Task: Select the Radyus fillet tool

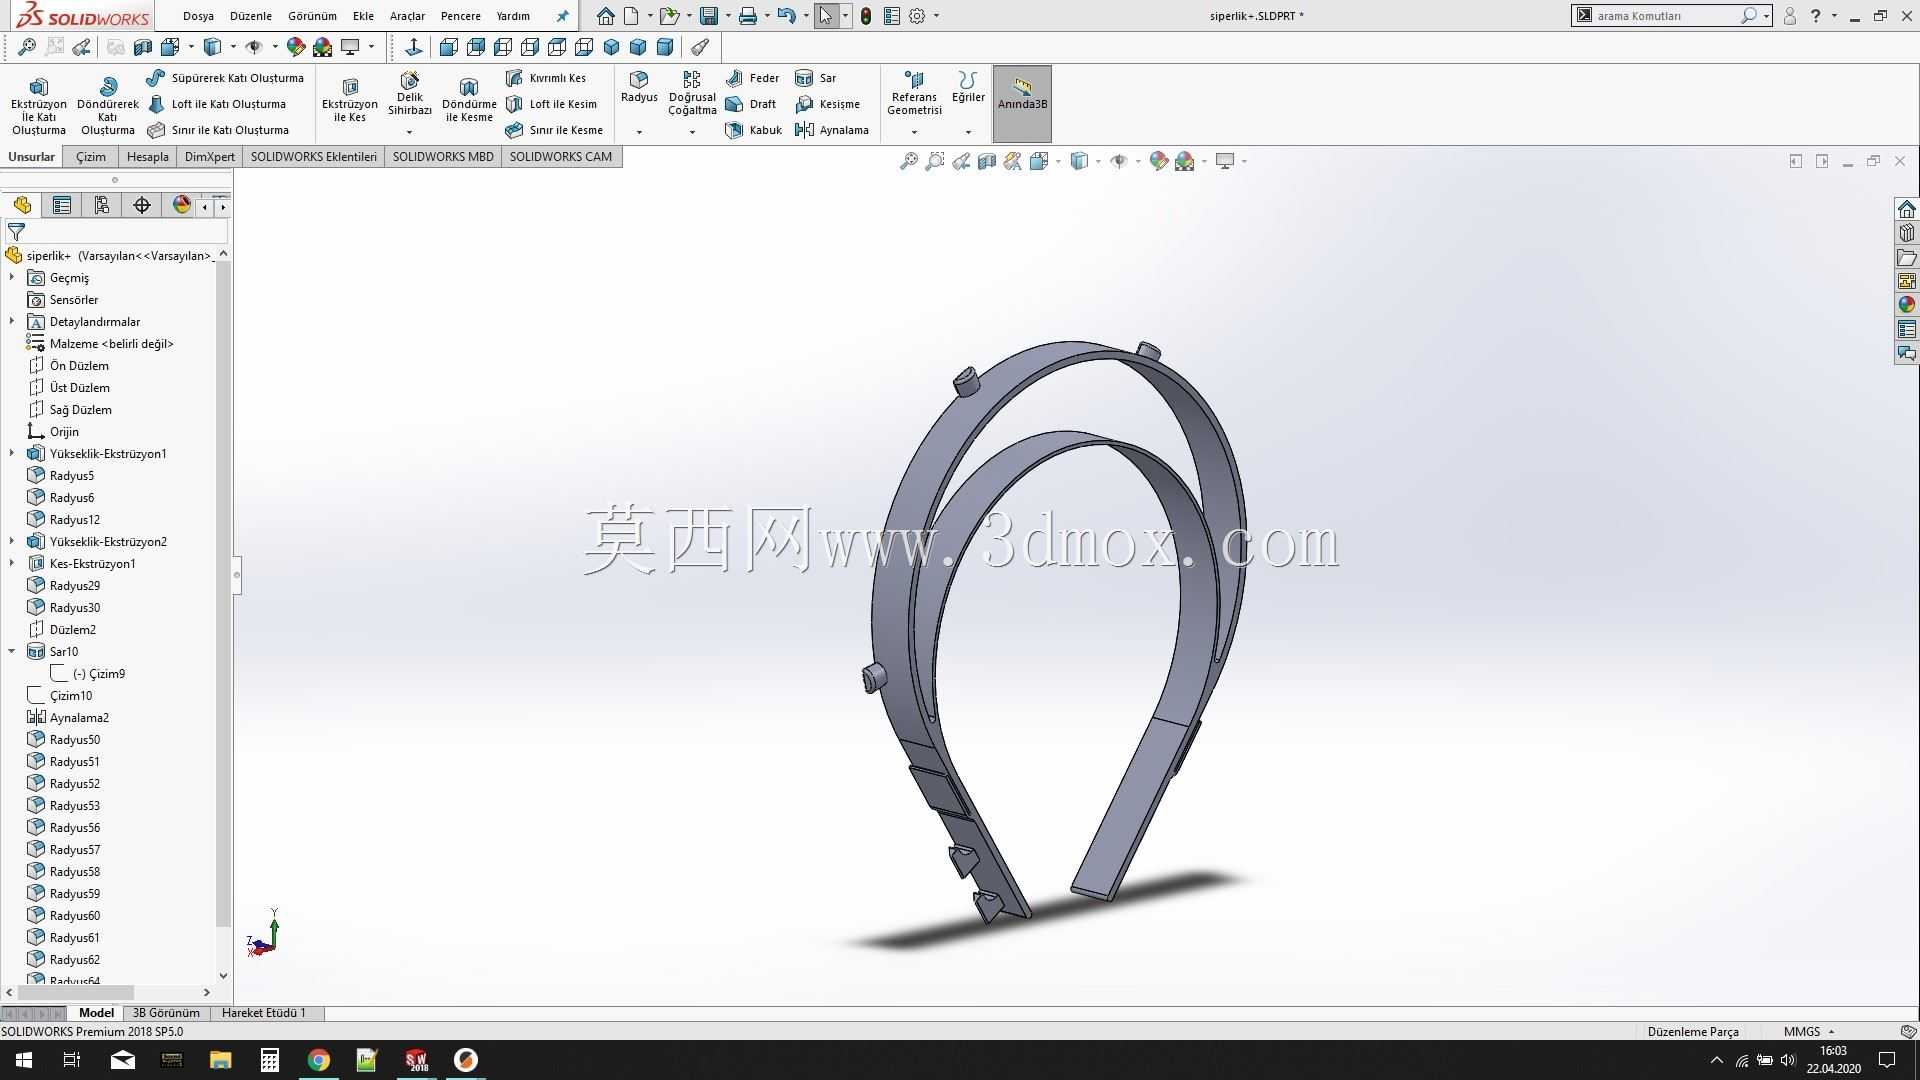Action: [639, 87]
